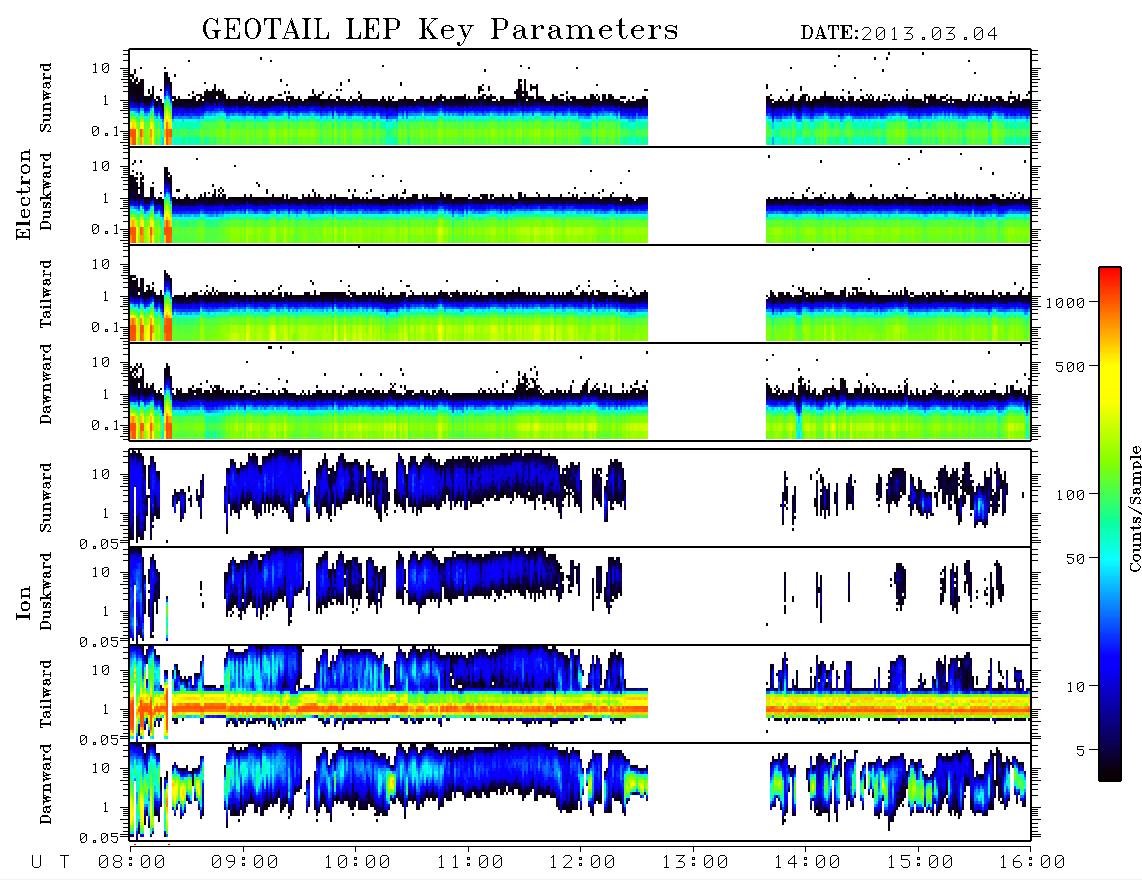This screenshot has height=880, width=1142.
Task: Click the 15:00 time tick label
Action: coord(920,863)
